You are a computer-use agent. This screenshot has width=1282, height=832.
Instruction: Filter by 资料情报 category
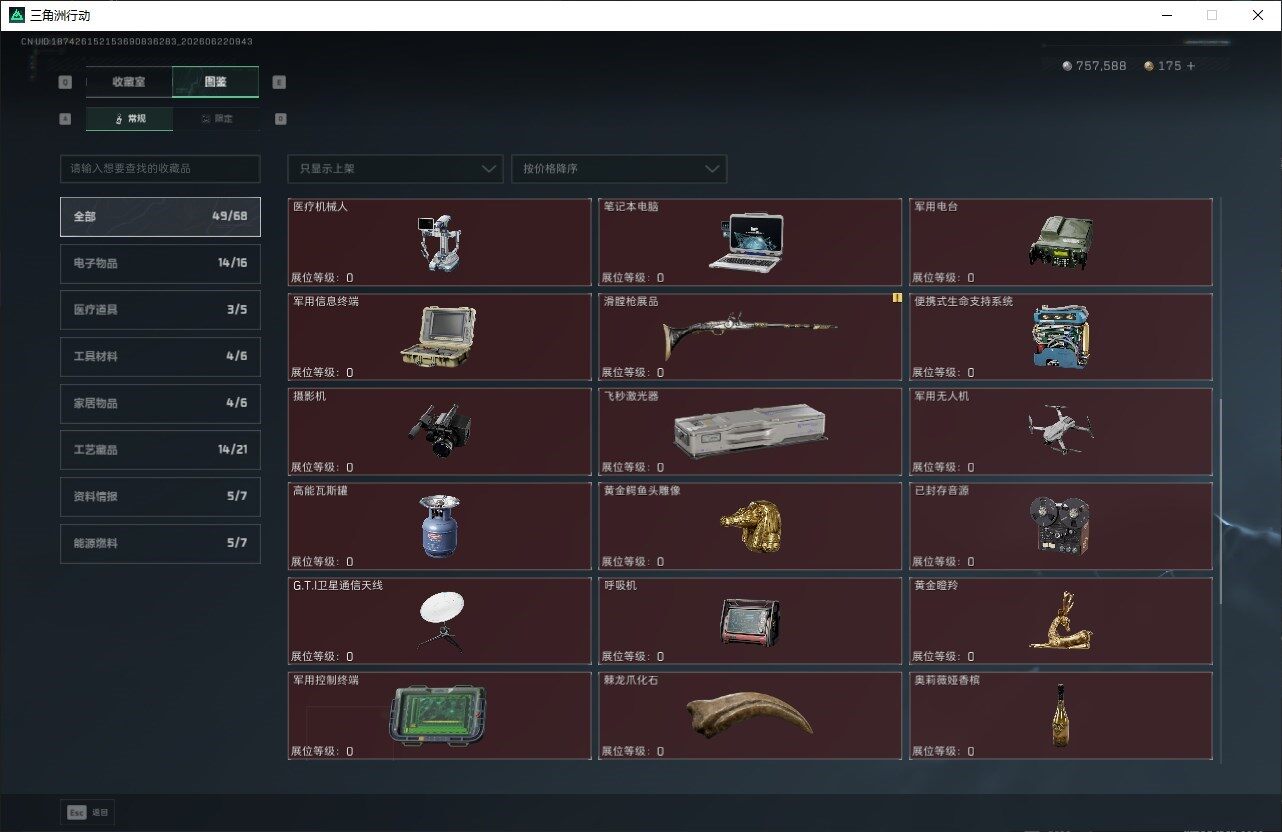(x=160, y=496)
